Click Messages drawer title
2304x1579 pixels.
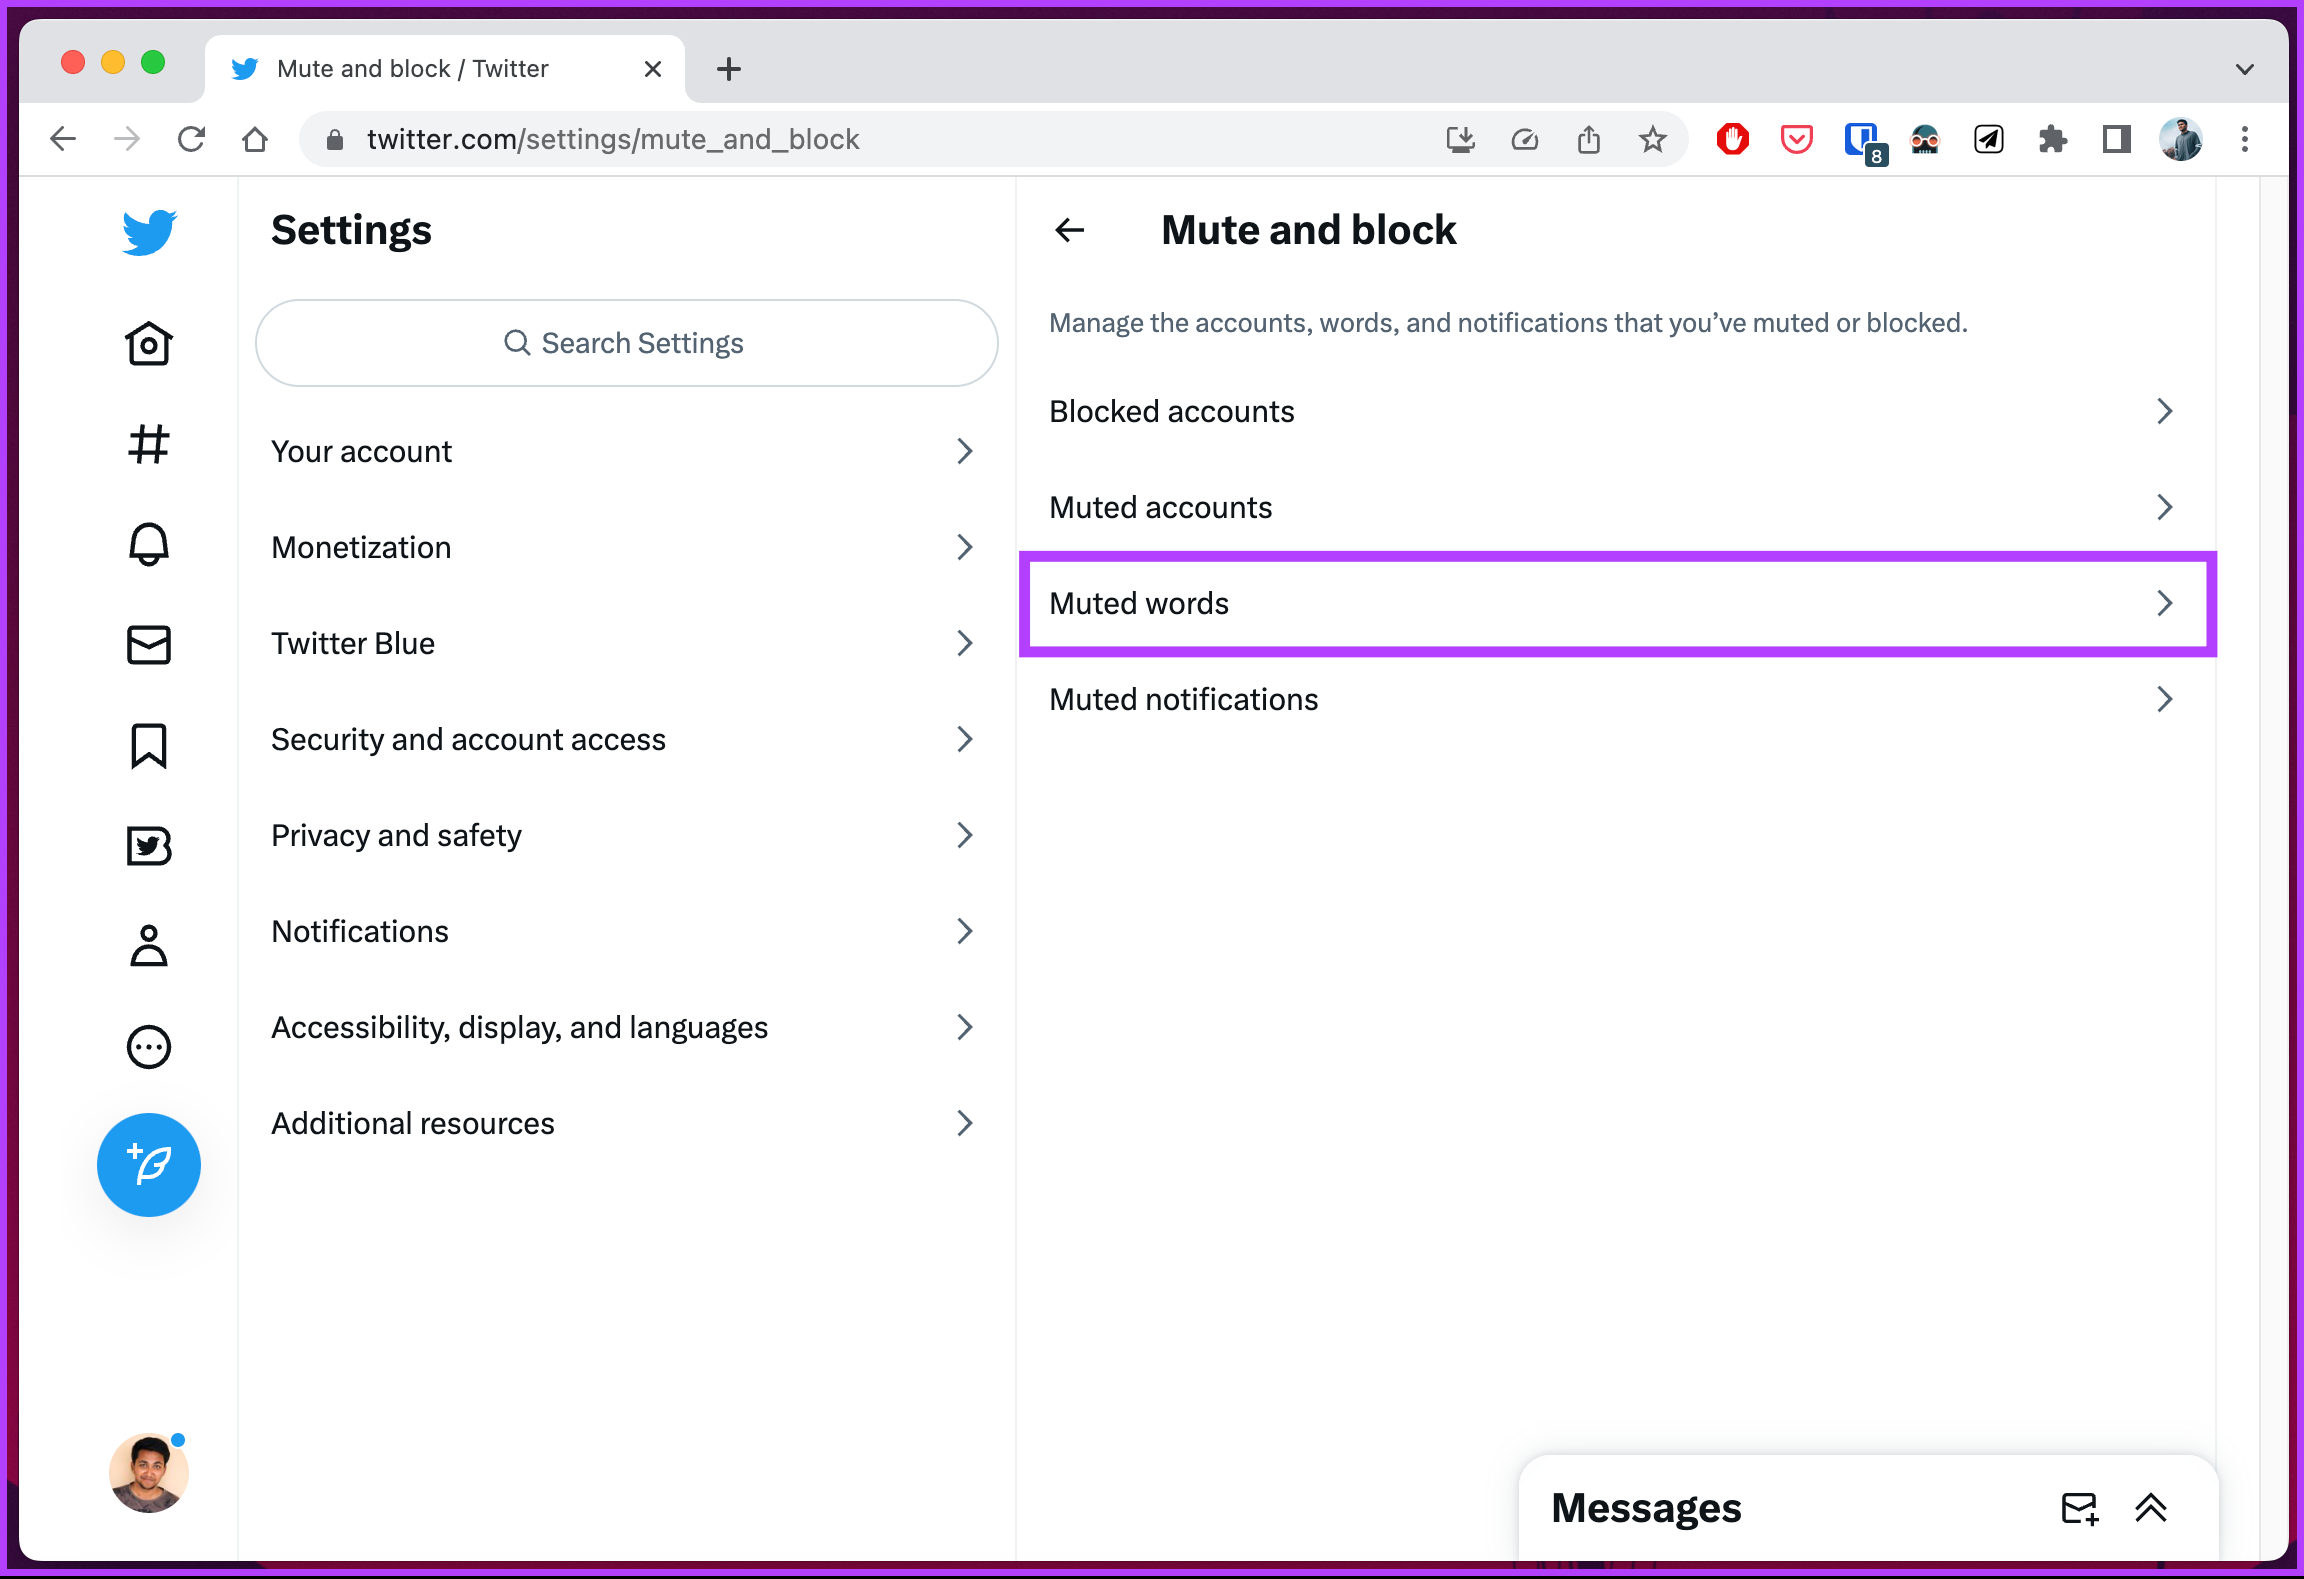pyautogui.click(x=1646, y=1508)
